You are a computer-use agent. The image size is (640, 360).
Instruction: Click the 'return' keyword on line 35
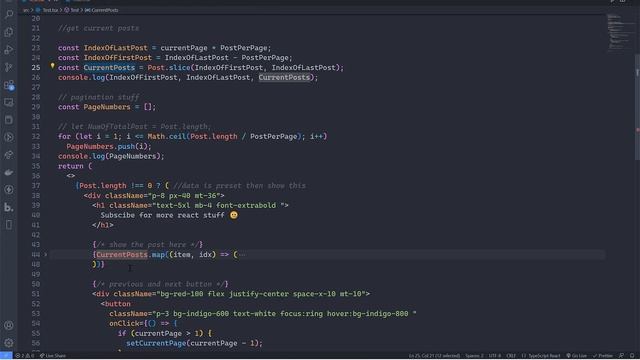(71, 166)
